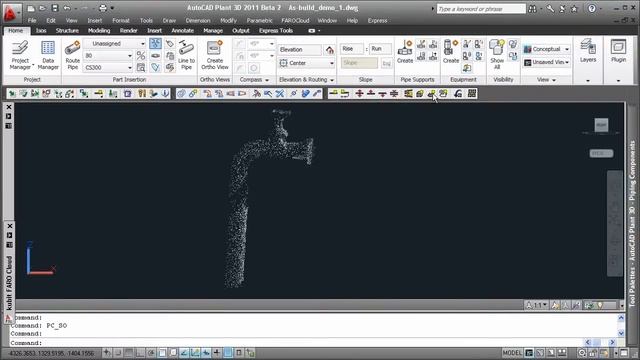This screenshot has width=640, height=360.
Task: Click the binoculars search icon
Action: 533,8
